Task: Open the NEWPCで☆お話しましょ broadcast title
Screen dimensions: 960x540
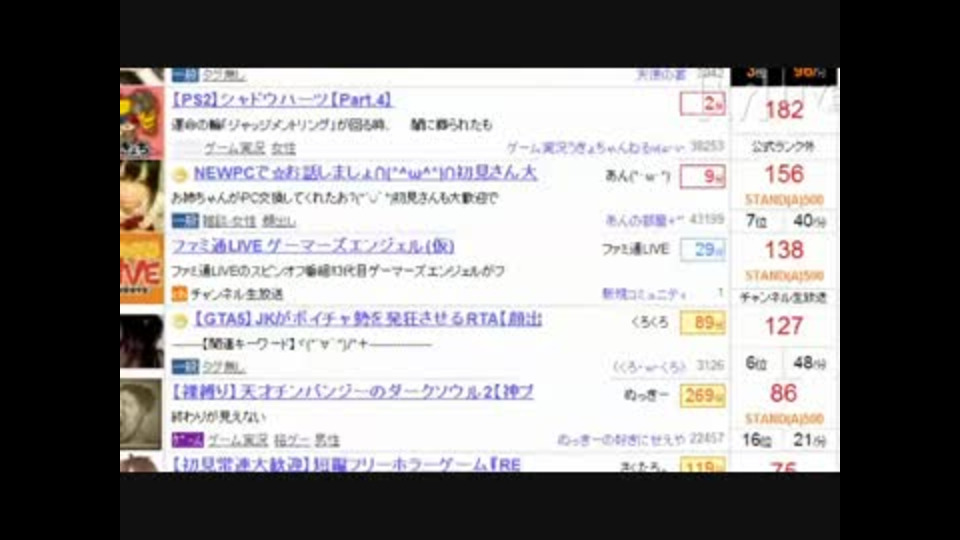Action: pos(366,173)
